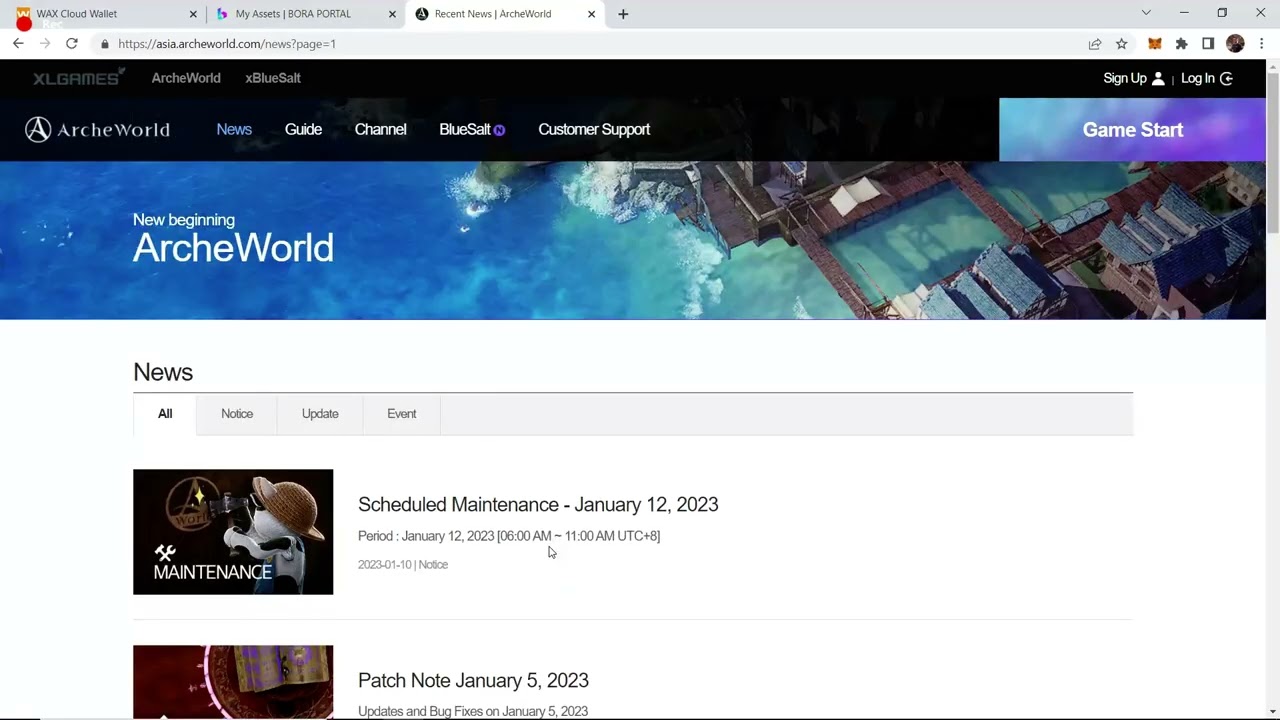Open the Maintenance article thumbnail
Viewport: 1280px width, 720px height.
coord(233,532)
